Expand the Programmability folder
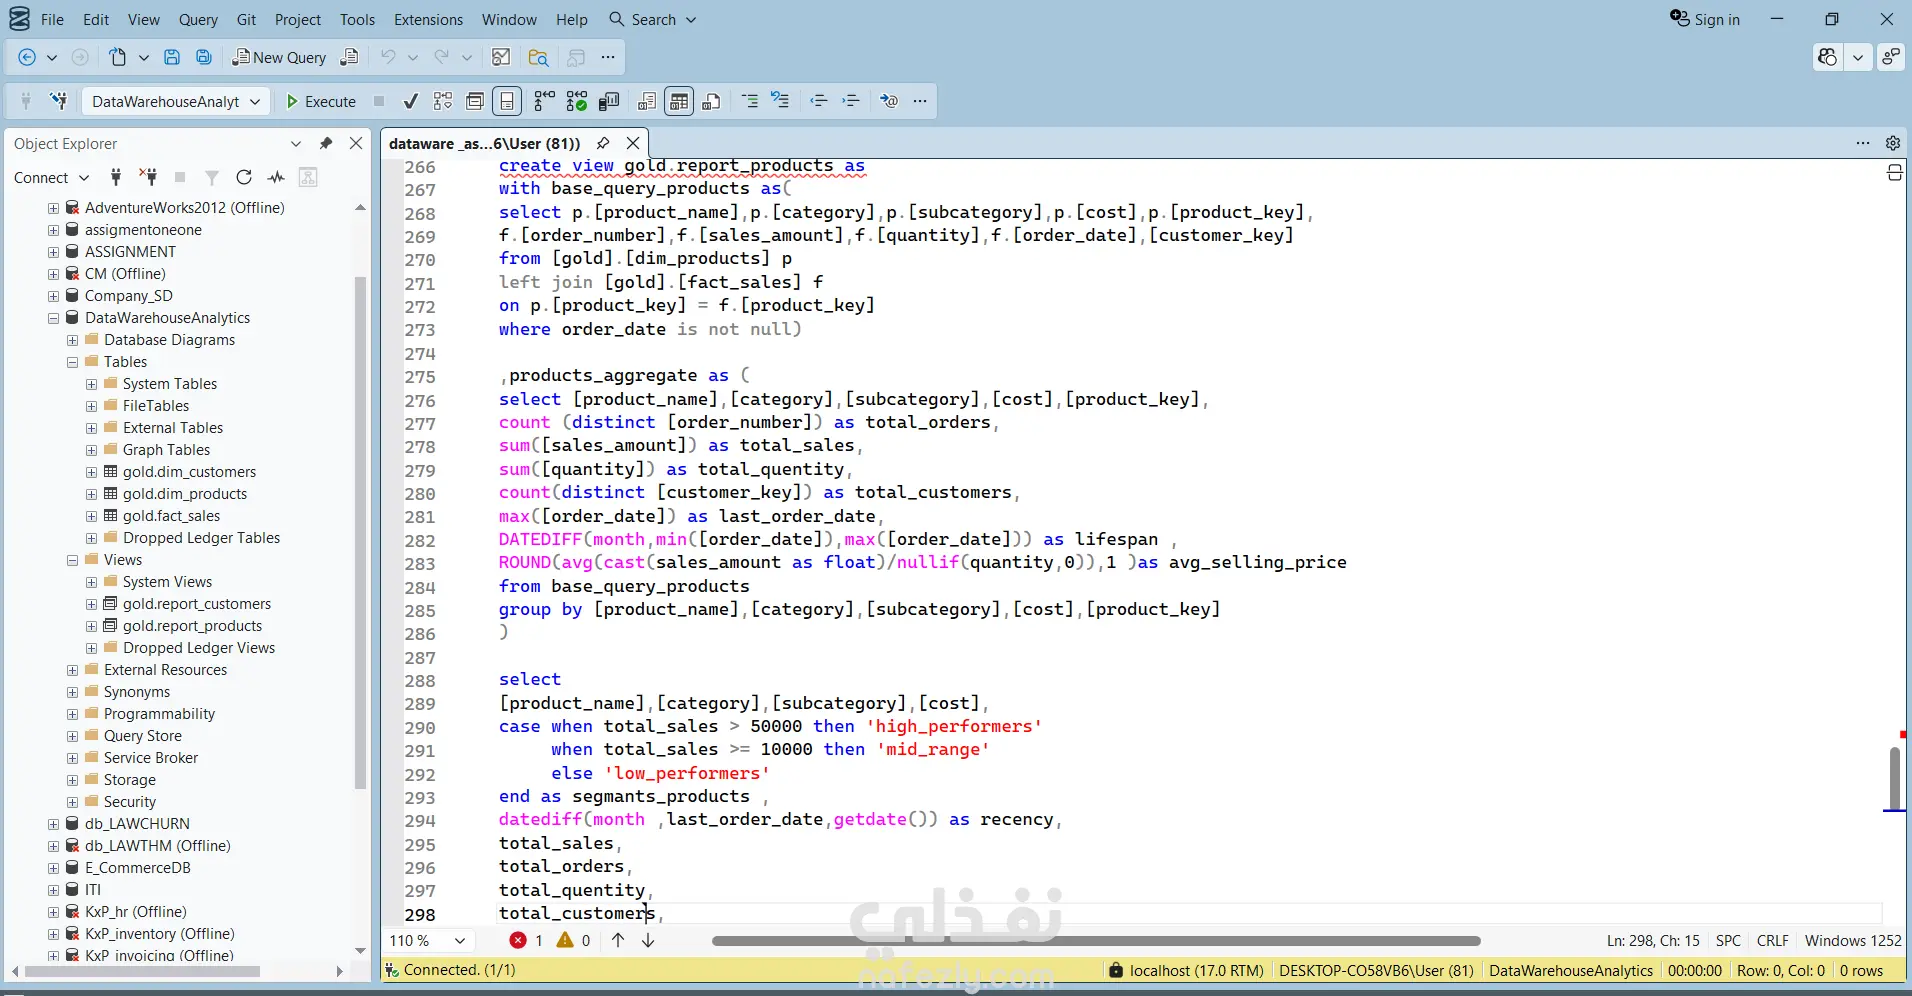1912x996 pixels. click(x=72, y=714)
